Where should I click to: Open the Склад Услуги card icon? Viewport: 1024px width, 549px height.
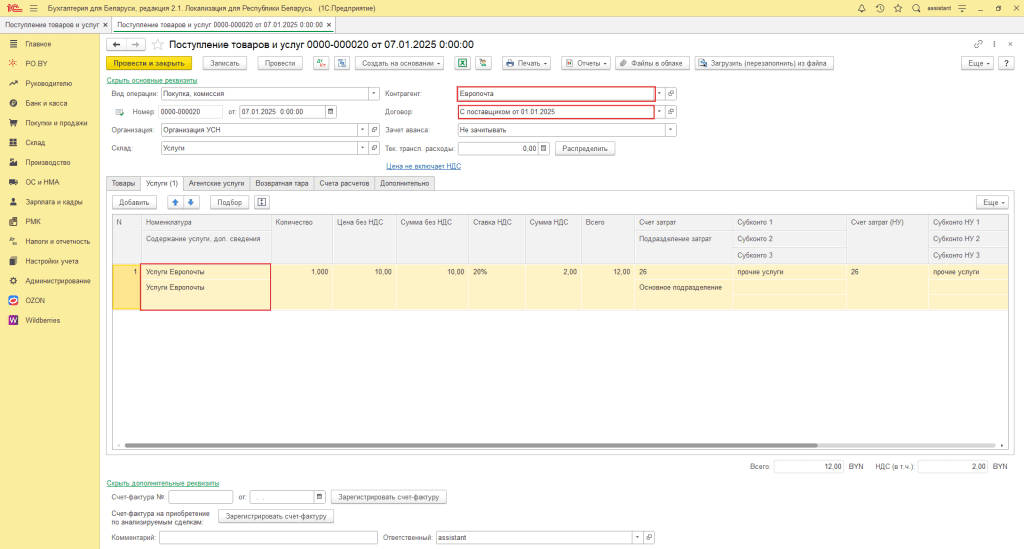point(374,148)
